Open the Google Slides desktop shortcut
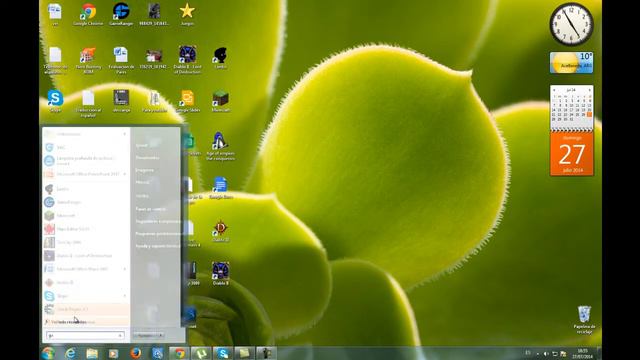The image size is (640, 360). click(187, 101)
